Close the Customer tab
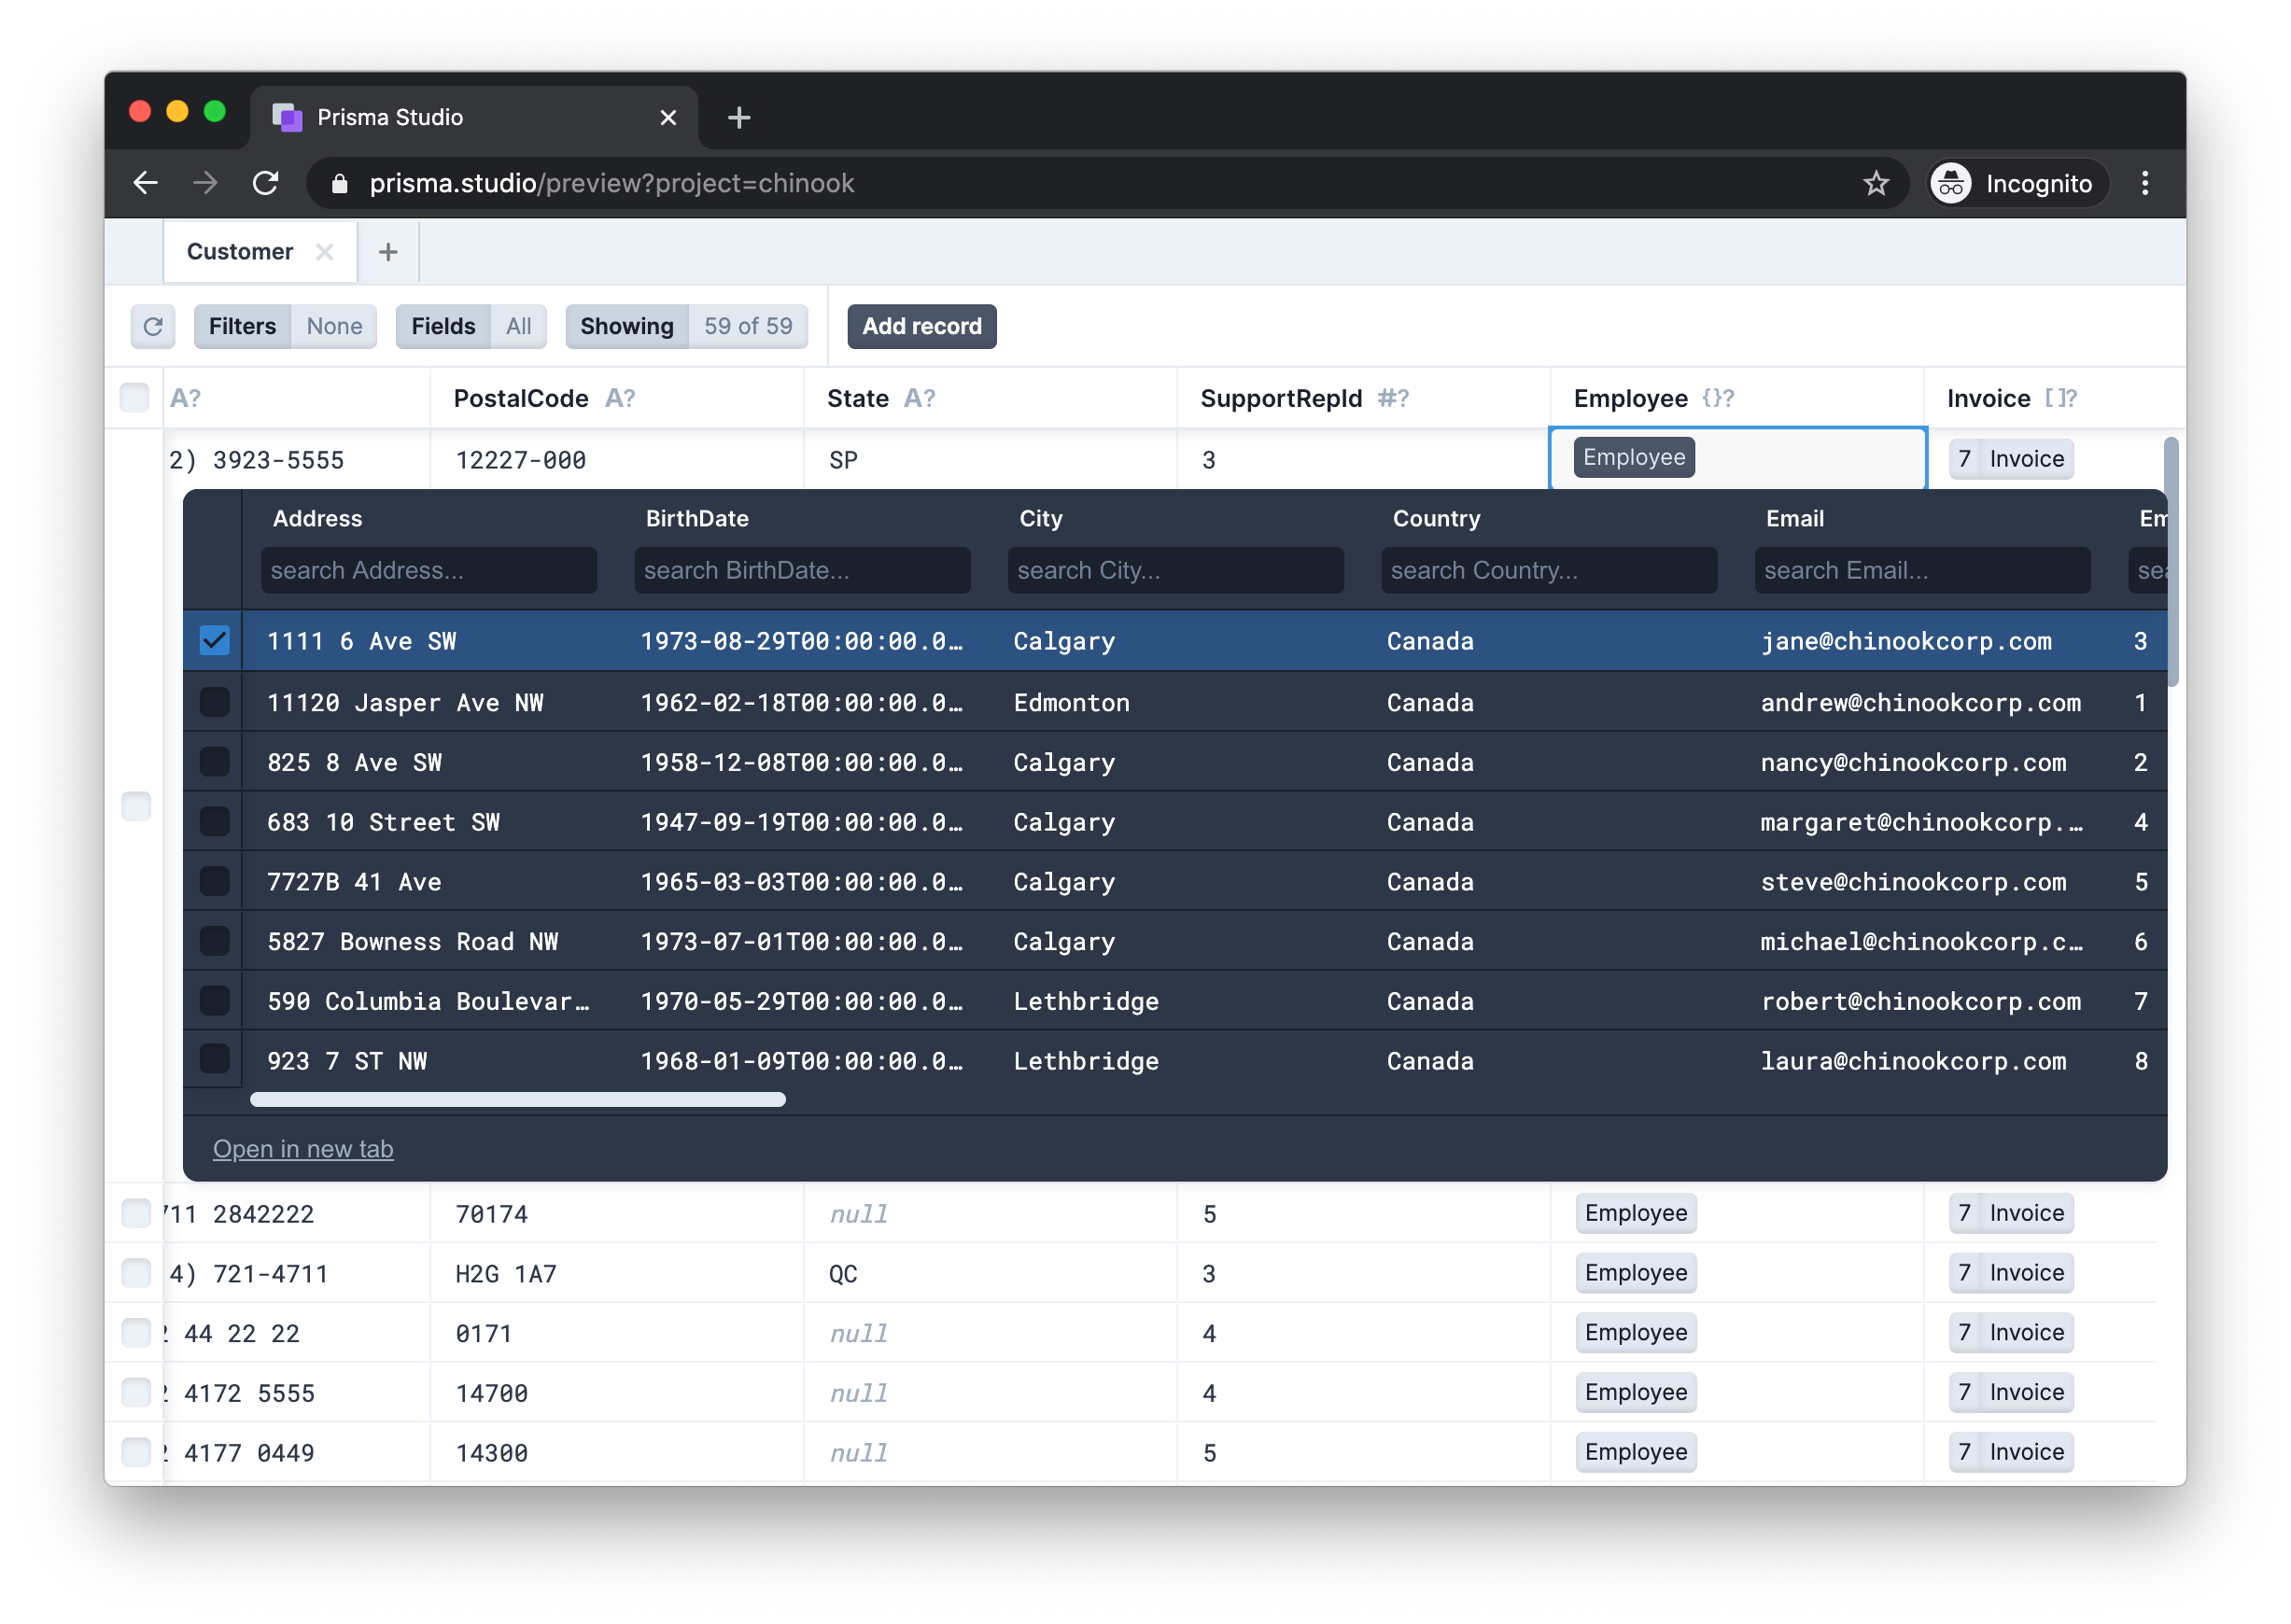 tap(325, 252)
